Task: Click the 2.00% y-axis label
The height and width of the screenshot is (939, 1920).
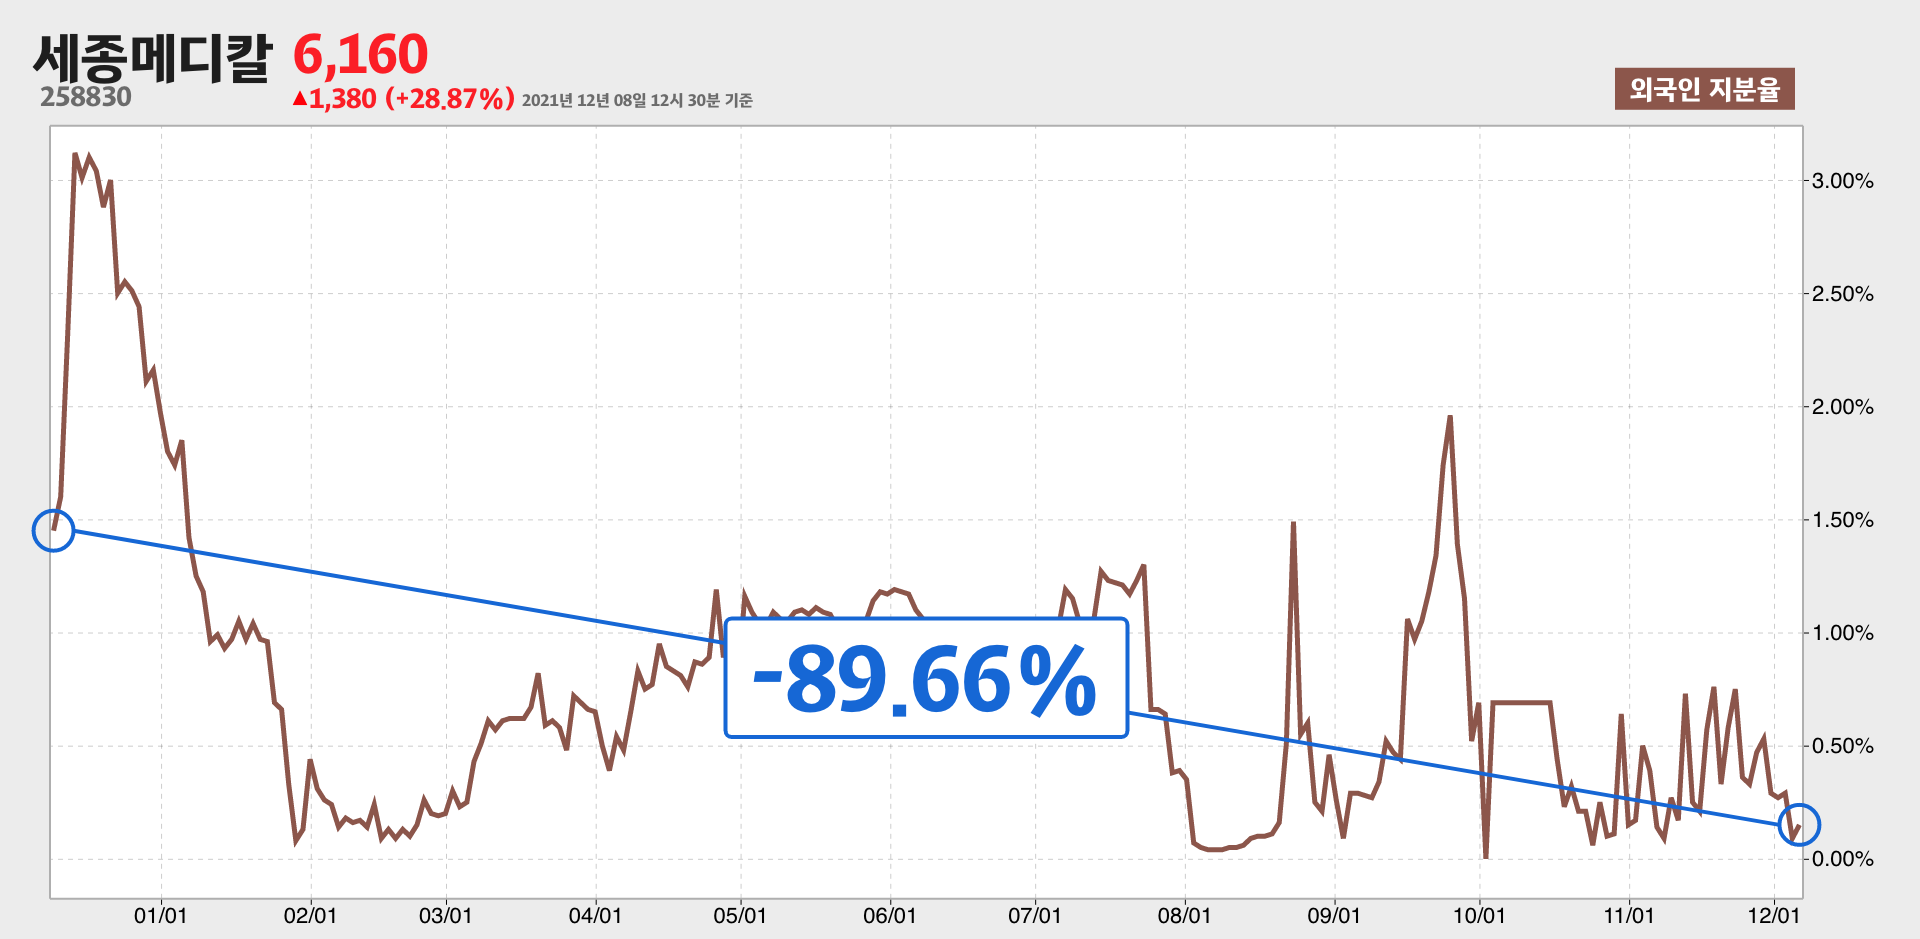Action: click(x=1843, y=407)
